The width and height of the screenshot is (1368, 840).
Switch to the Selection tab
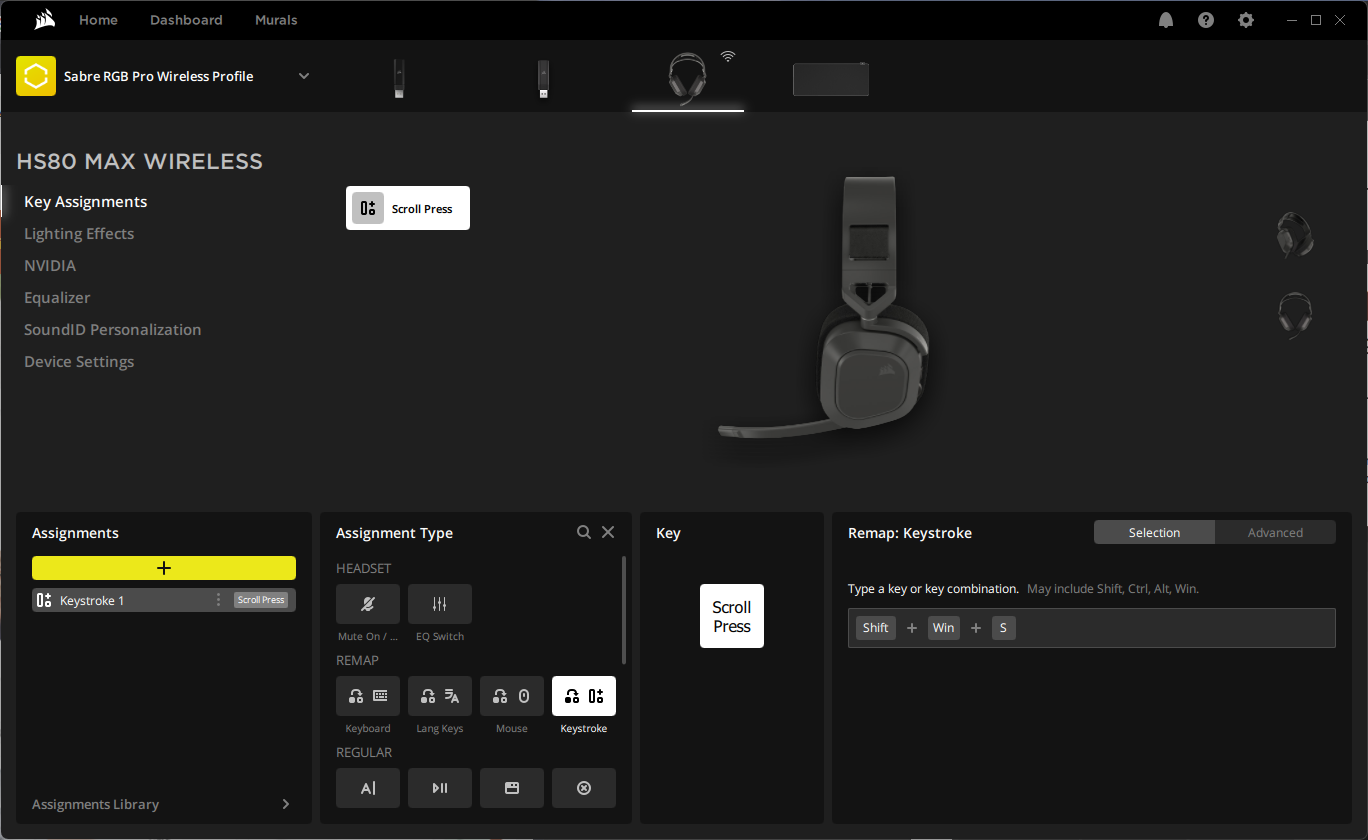[x=1154, y=533]
